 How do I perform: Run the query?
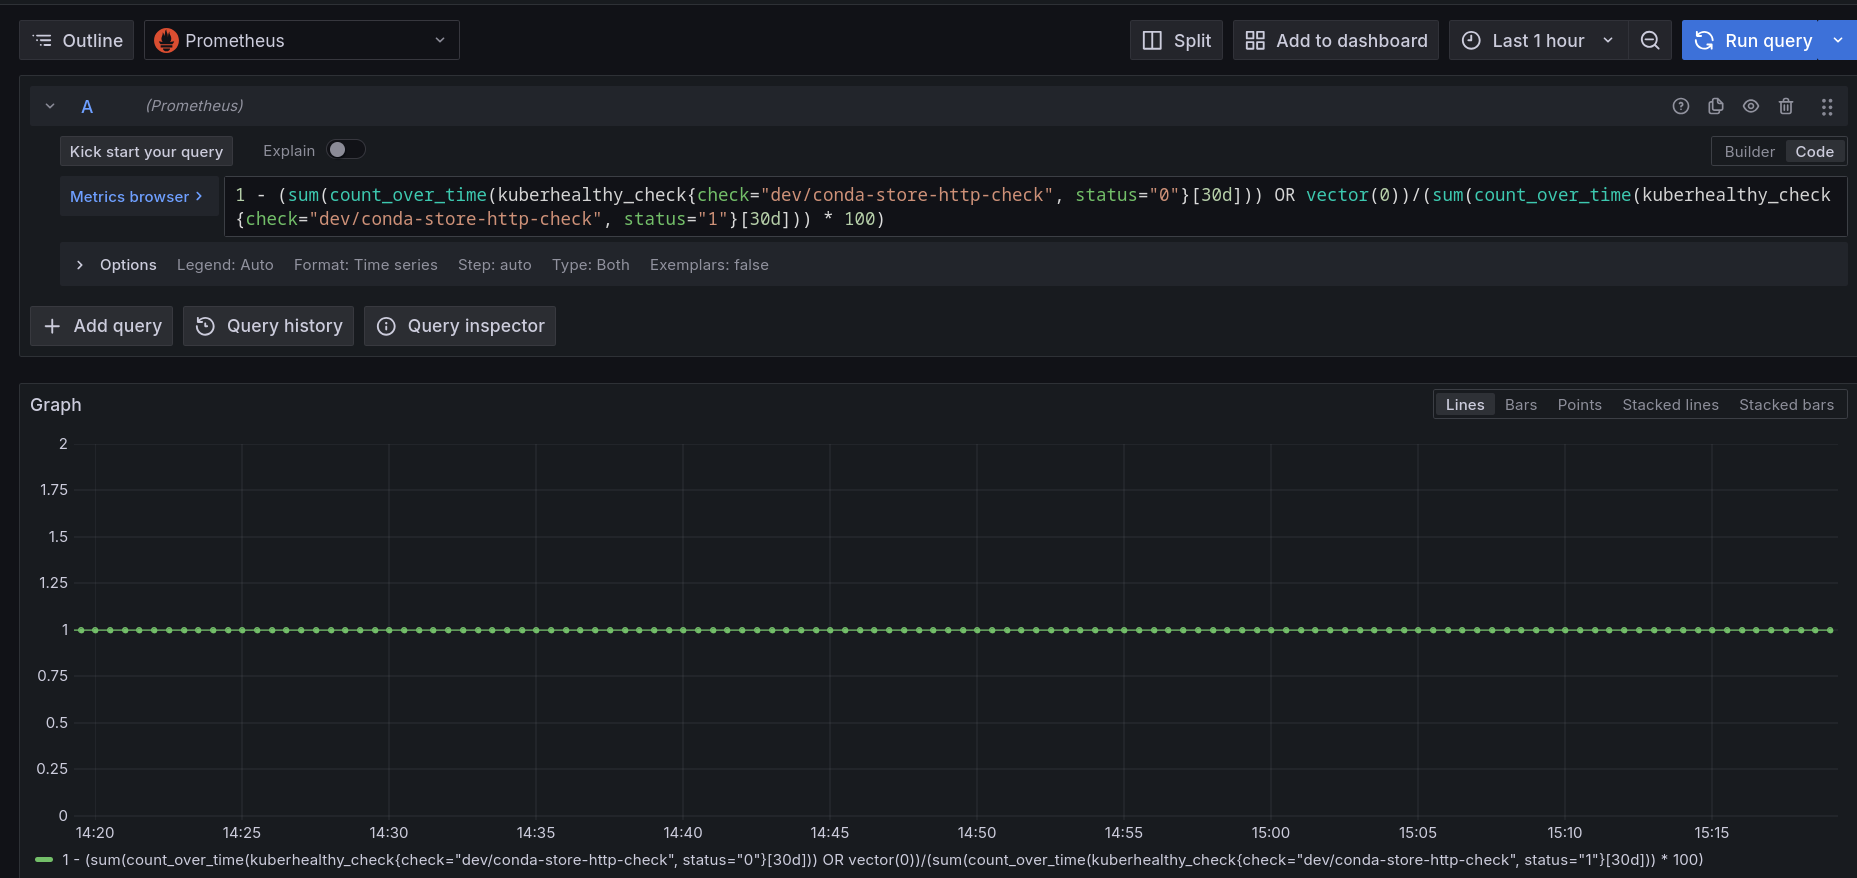coord(1750,40)
